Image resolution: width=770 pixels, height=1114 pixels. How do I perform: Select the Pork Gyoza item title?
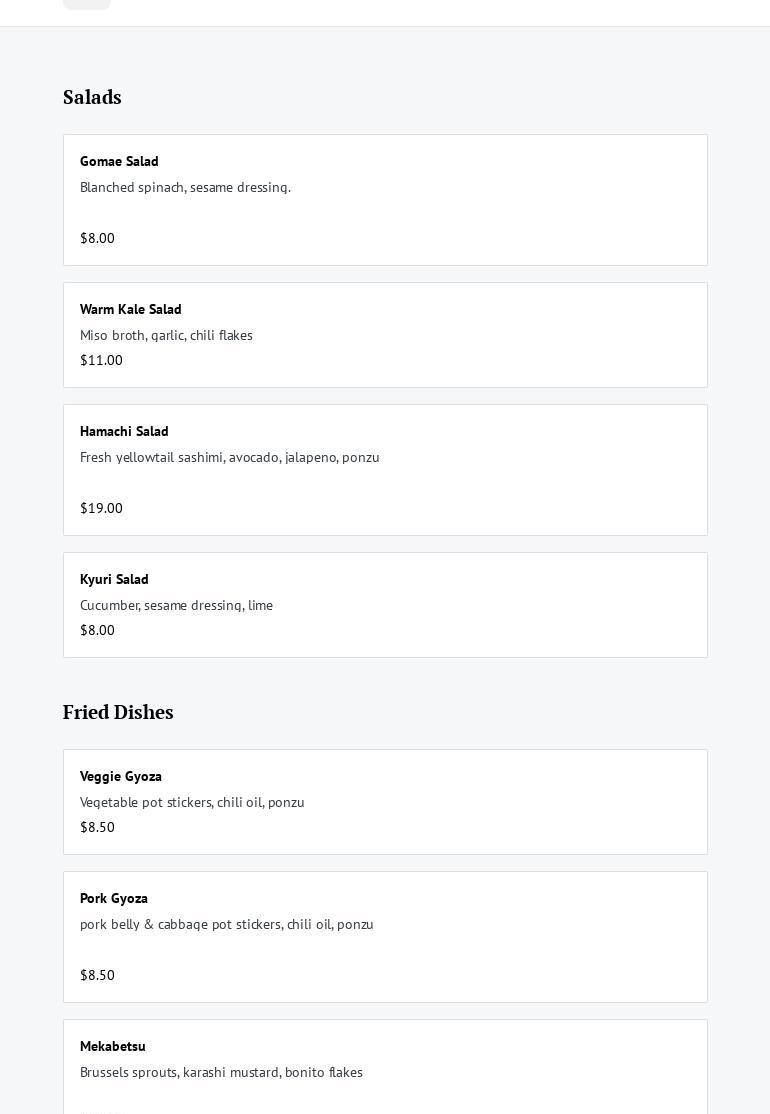coord(114,898)
